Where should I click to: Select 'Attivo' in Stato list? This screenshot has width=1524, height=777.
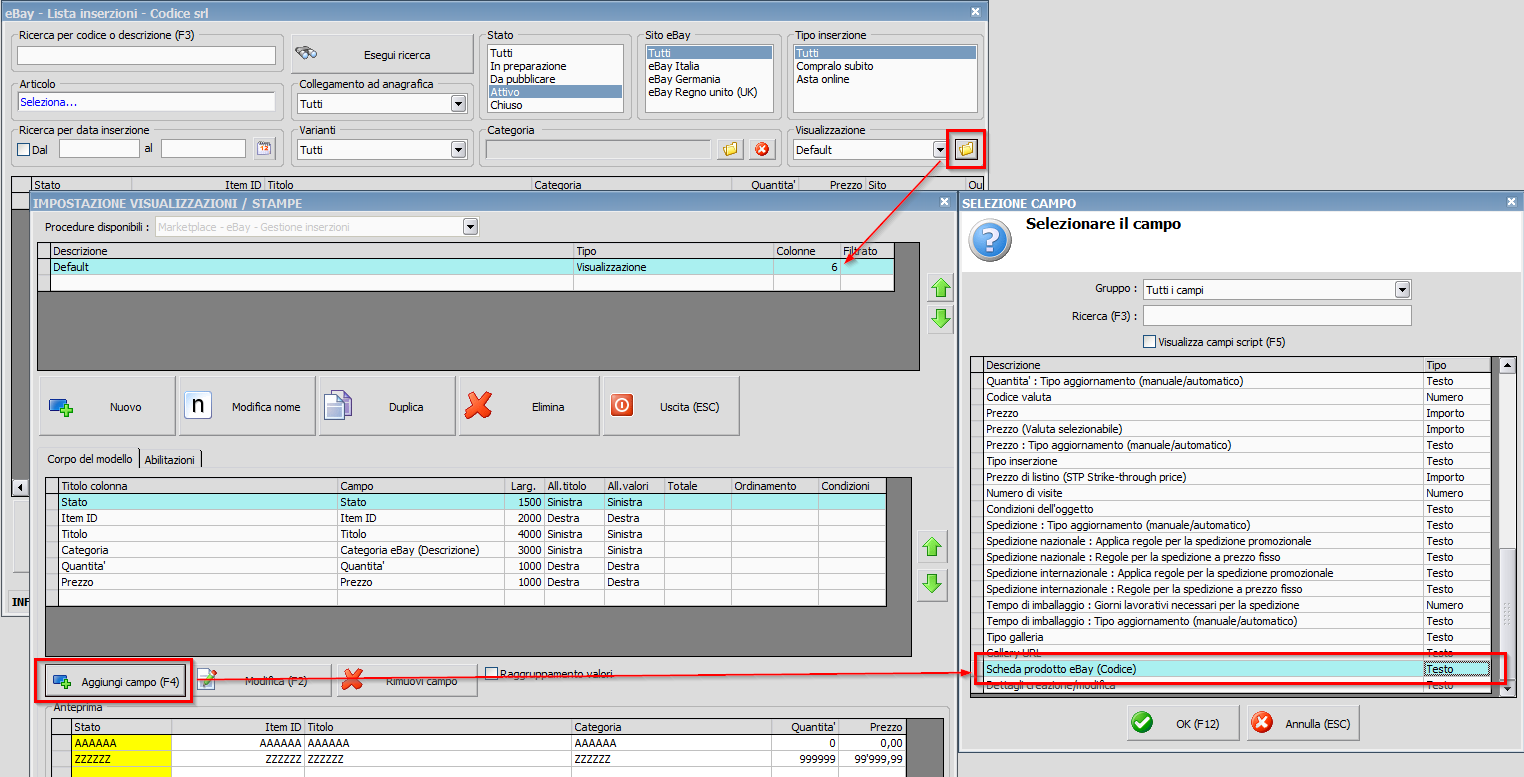tap(554, 92)
